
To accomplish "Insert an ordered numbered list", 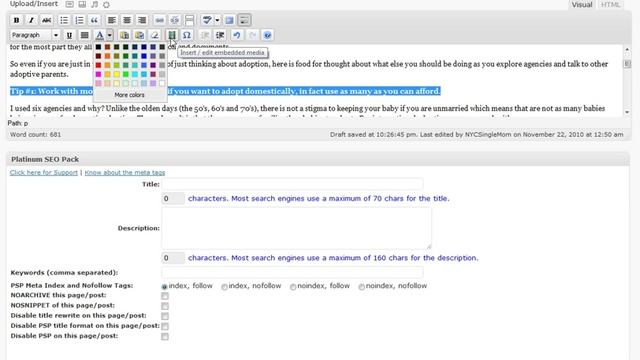I will [79, 20].
